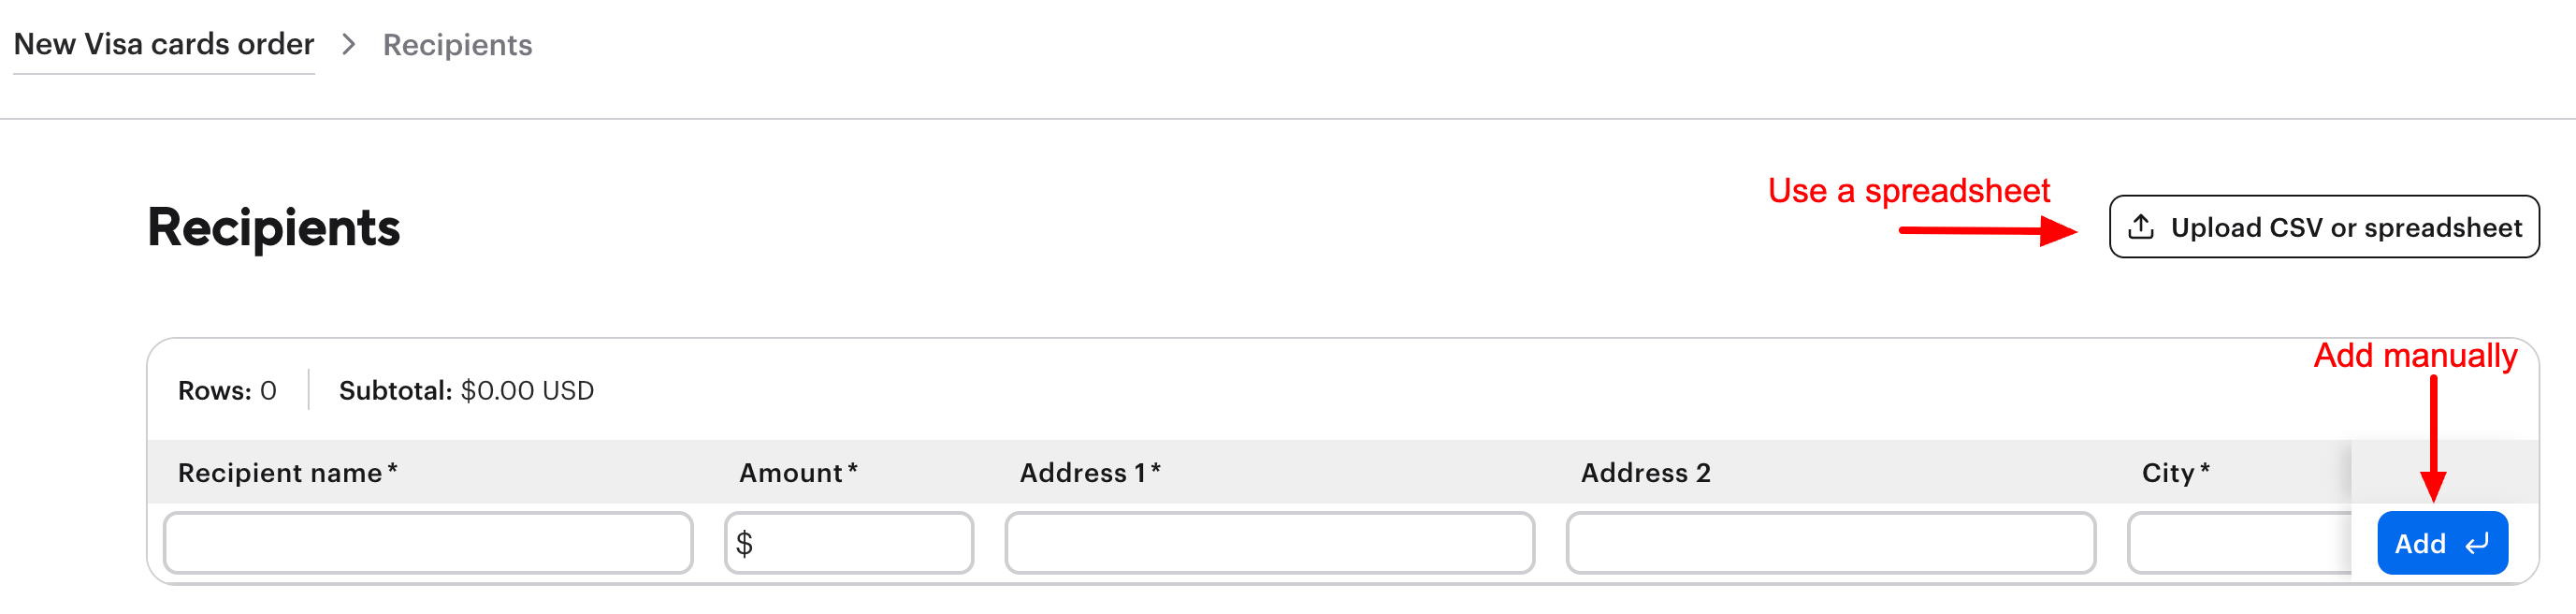The width and height of the screenshot is (2576, 614).
Task: Click the breadcrumb chevron separator
Action: [x=348, y=45]
